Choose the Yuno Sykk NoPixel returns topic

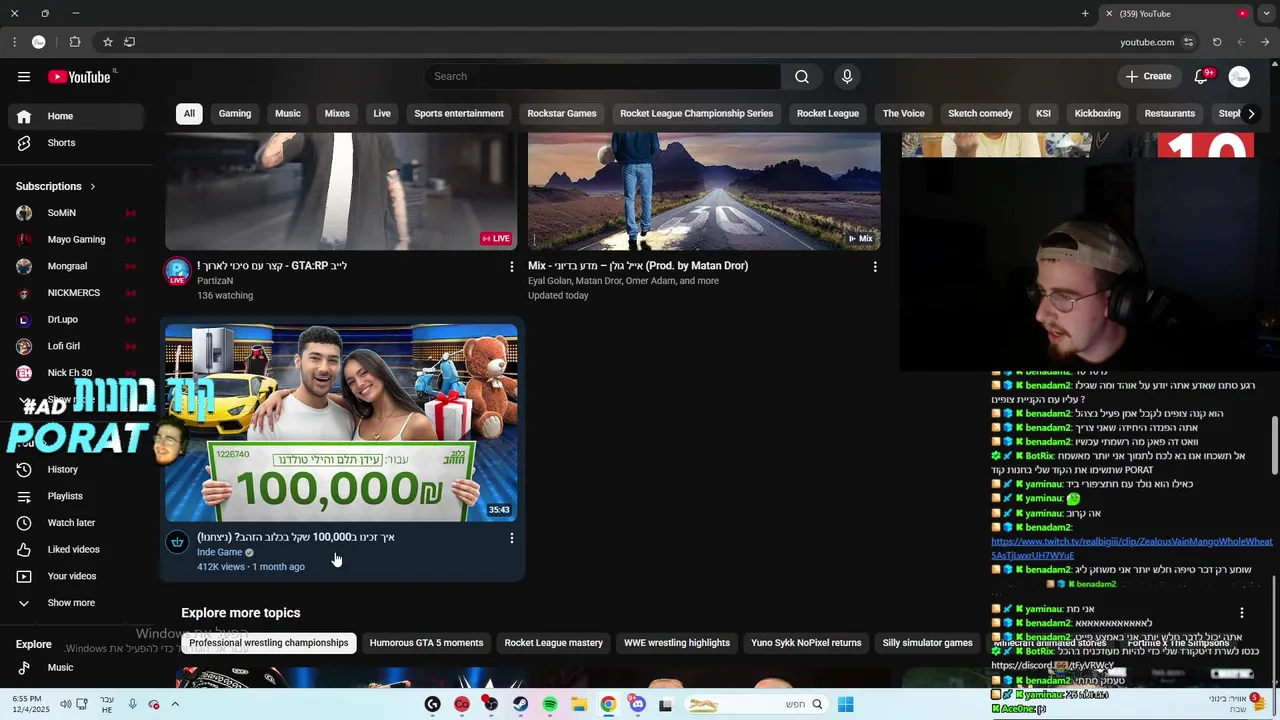coord(806,643)
